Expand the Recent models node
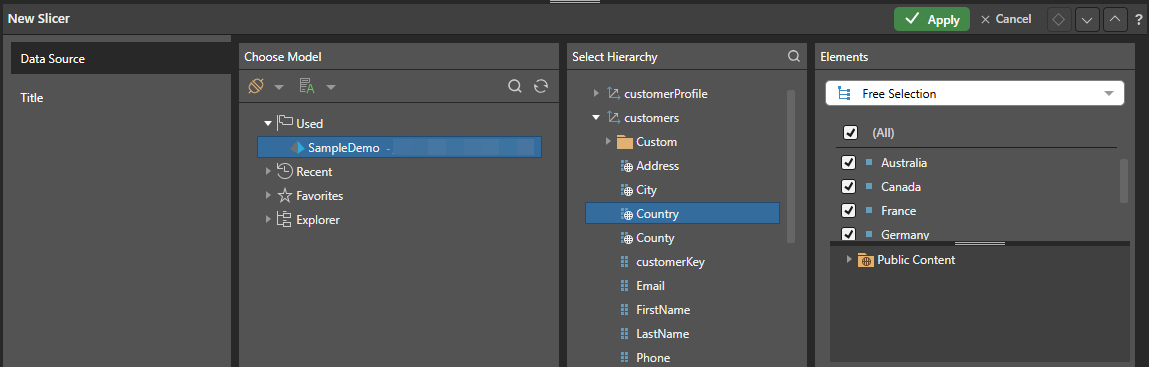The image size is (1149, 367). 268,171
